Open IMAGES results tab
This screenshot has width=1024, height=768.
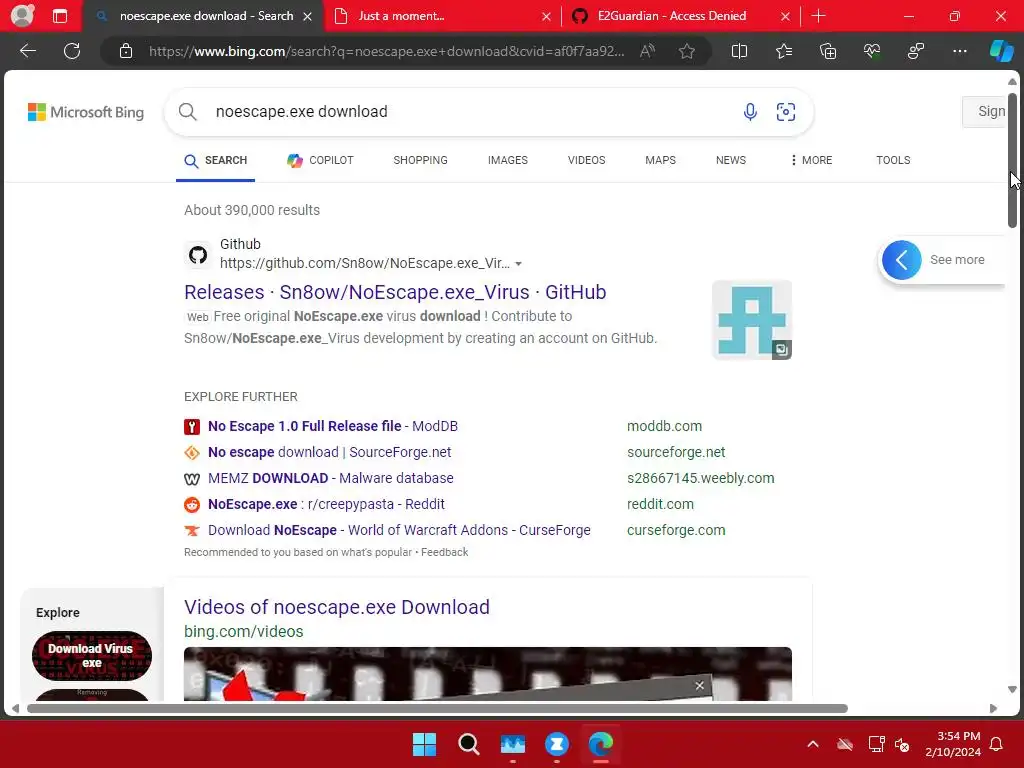click(507, 160)
